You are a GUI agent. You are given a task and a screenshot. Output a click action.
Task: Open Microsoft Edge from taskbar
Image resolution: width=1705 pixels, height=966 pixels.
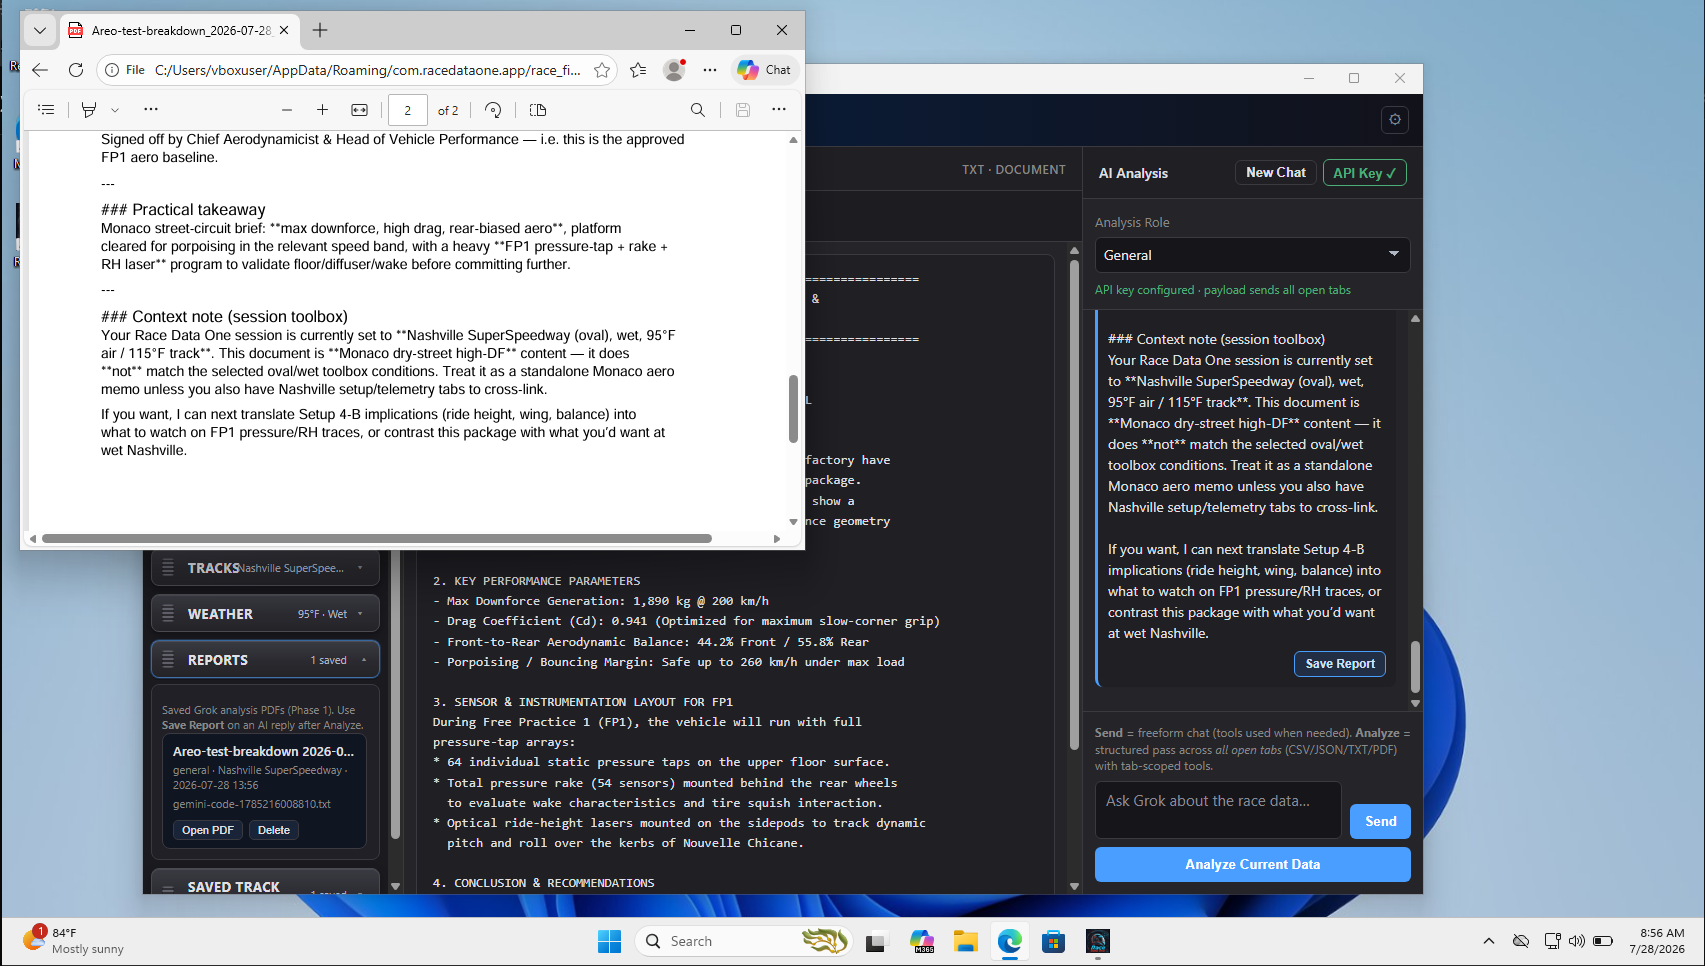pyautogui.click(x=1009, y=941)
